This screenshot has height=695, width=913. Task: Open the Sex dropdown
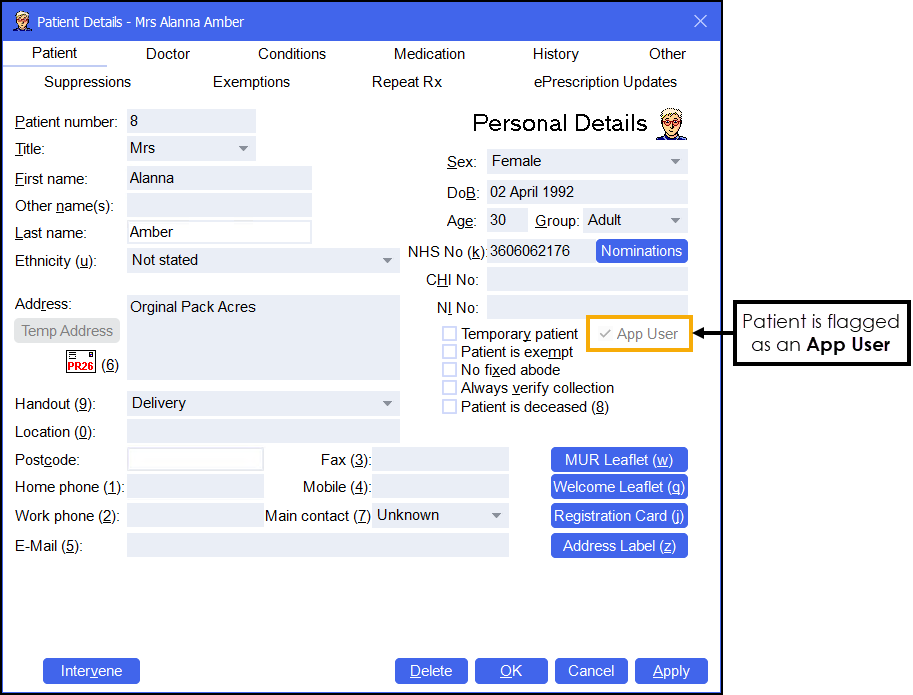[x=675, y=162]
